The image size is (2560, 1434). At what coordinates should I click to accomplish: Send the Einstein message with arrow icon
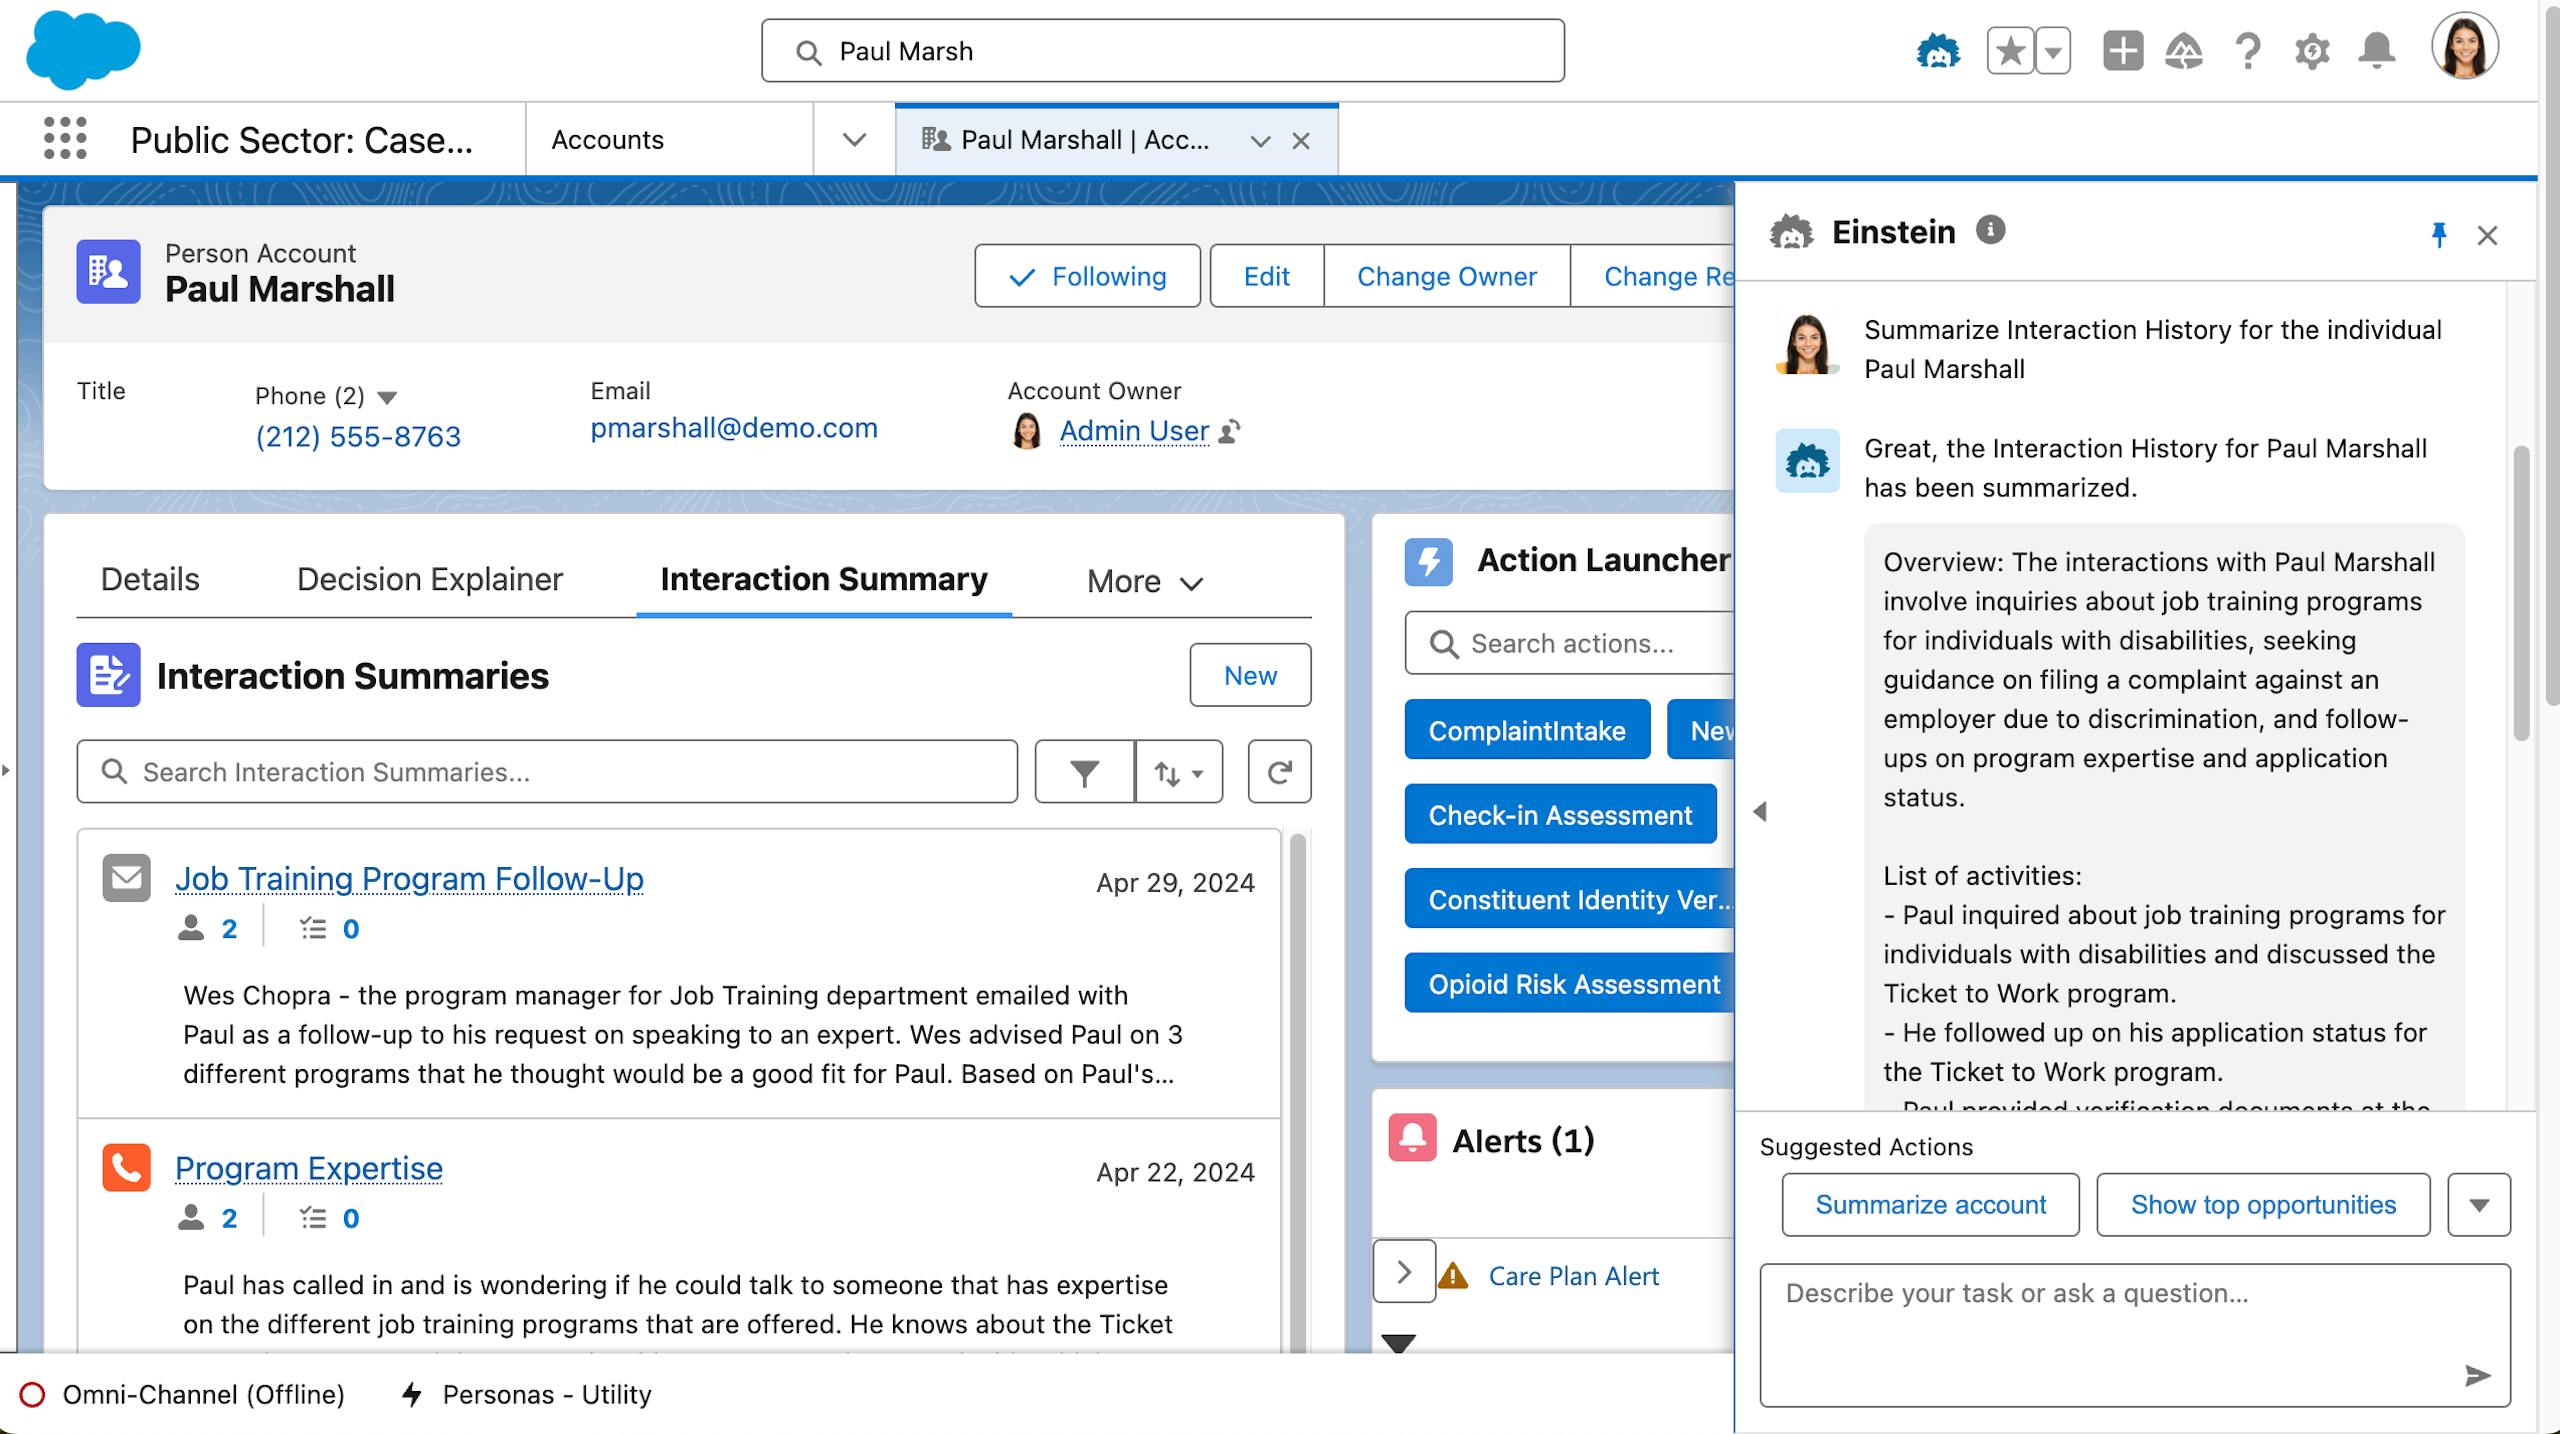2476,1376
